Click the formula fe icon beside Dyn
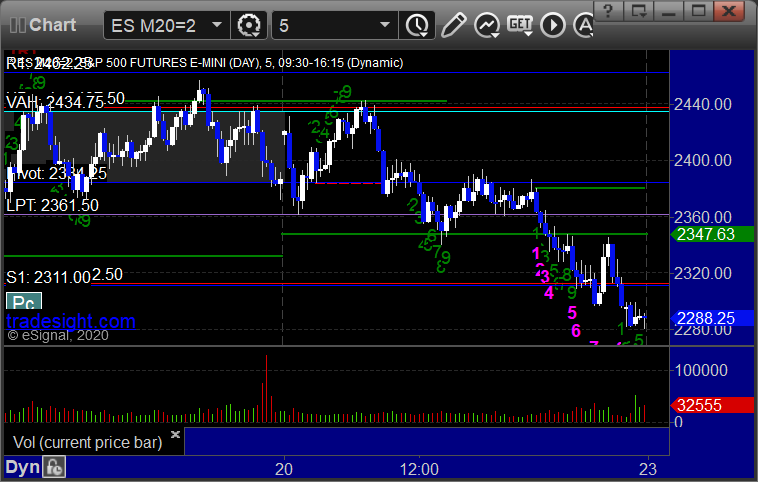 pos(54,468)
